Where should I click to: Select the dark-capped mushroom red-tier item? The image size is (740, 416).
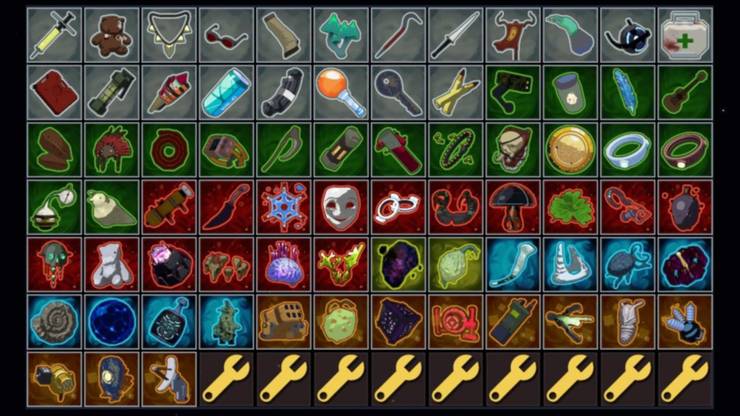(x=513, y=207)
